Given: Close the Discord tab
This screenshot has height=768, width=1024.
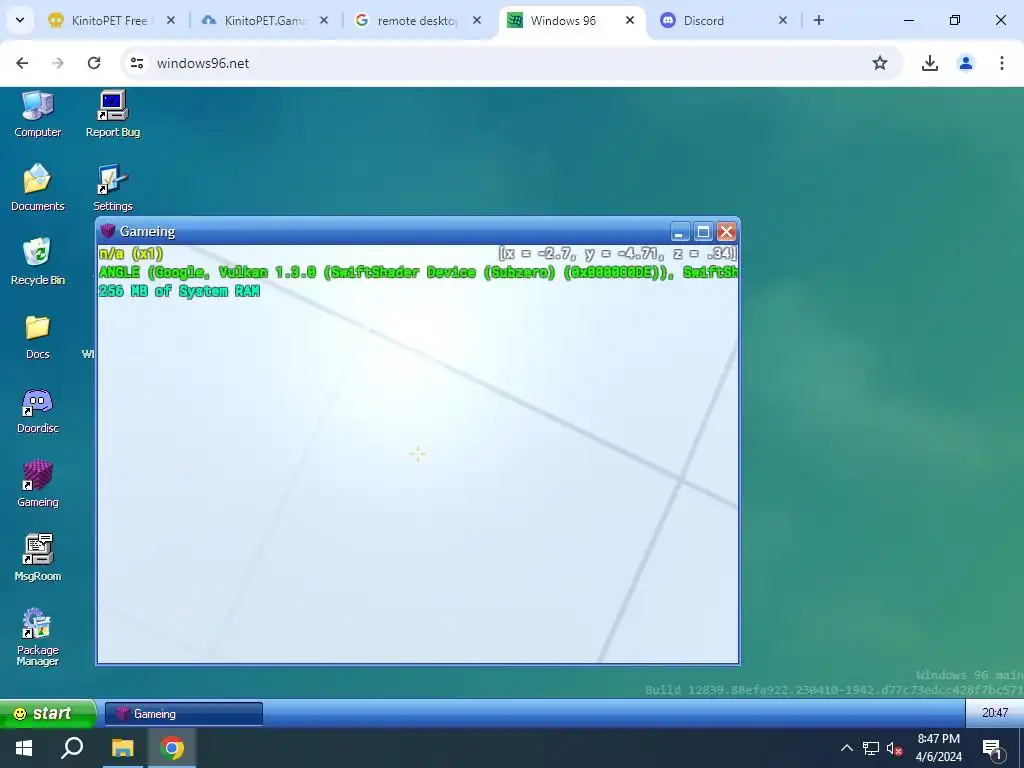Looking at the screenshot, I should [x=783, y=21].
